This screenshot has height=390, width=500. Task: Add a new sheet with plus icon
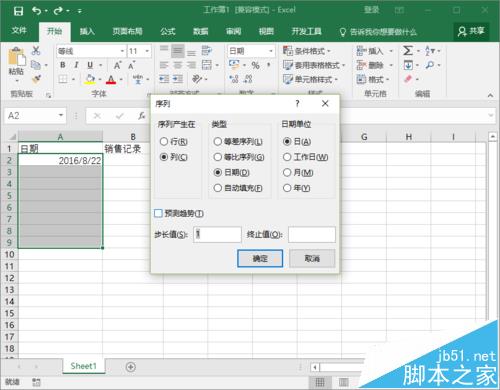[x=131, y=367]
